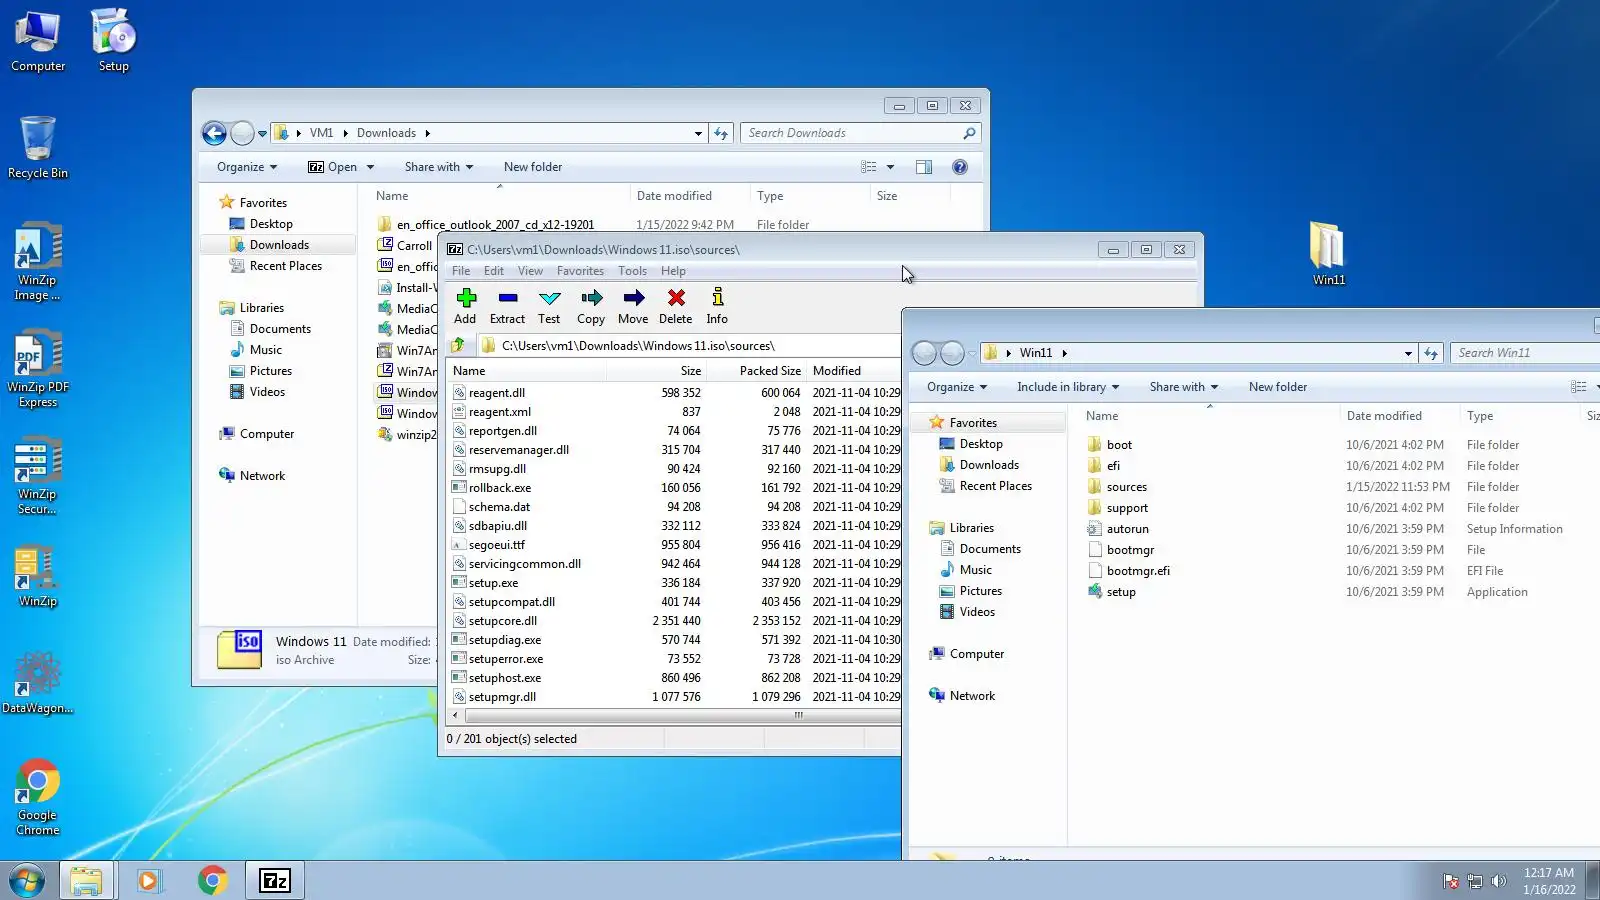Viewport: 1600px width, 900px height.
Task: Select bootmgr.efi in the Win11 window
Action: (1138, 571)
